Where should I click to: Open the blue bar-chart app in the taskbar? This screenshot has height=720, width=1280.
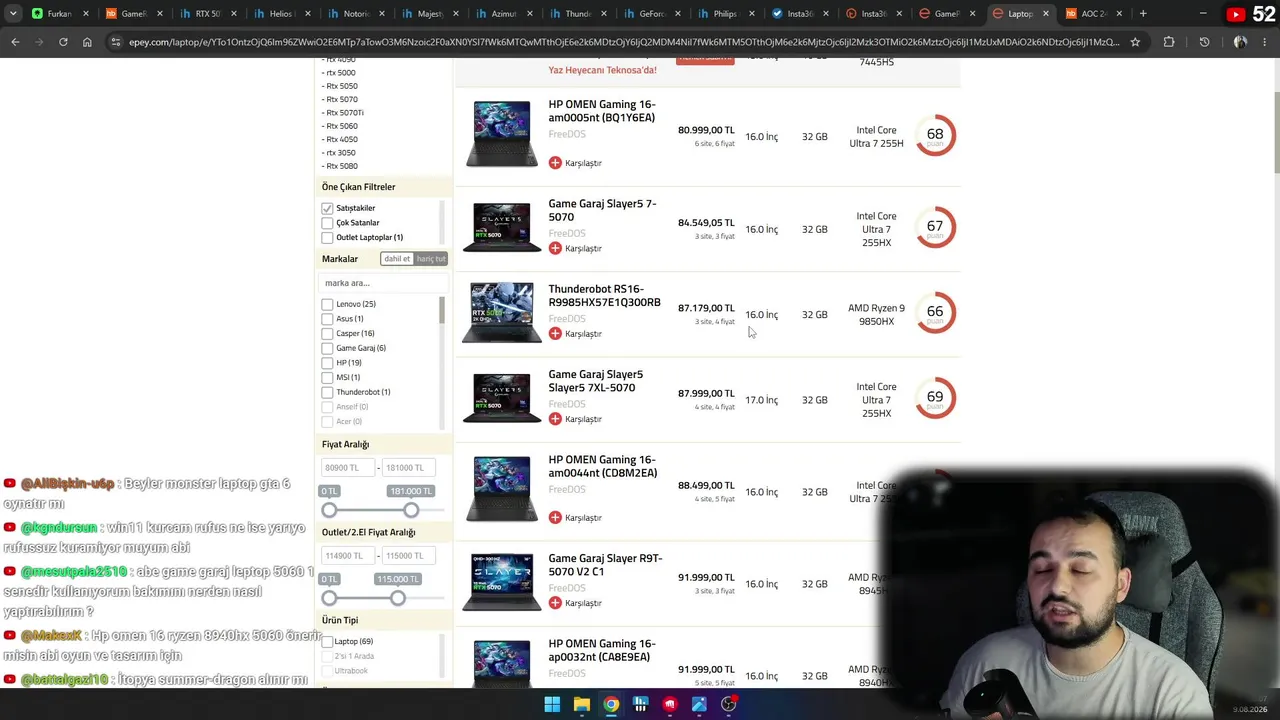coord(640,705)
